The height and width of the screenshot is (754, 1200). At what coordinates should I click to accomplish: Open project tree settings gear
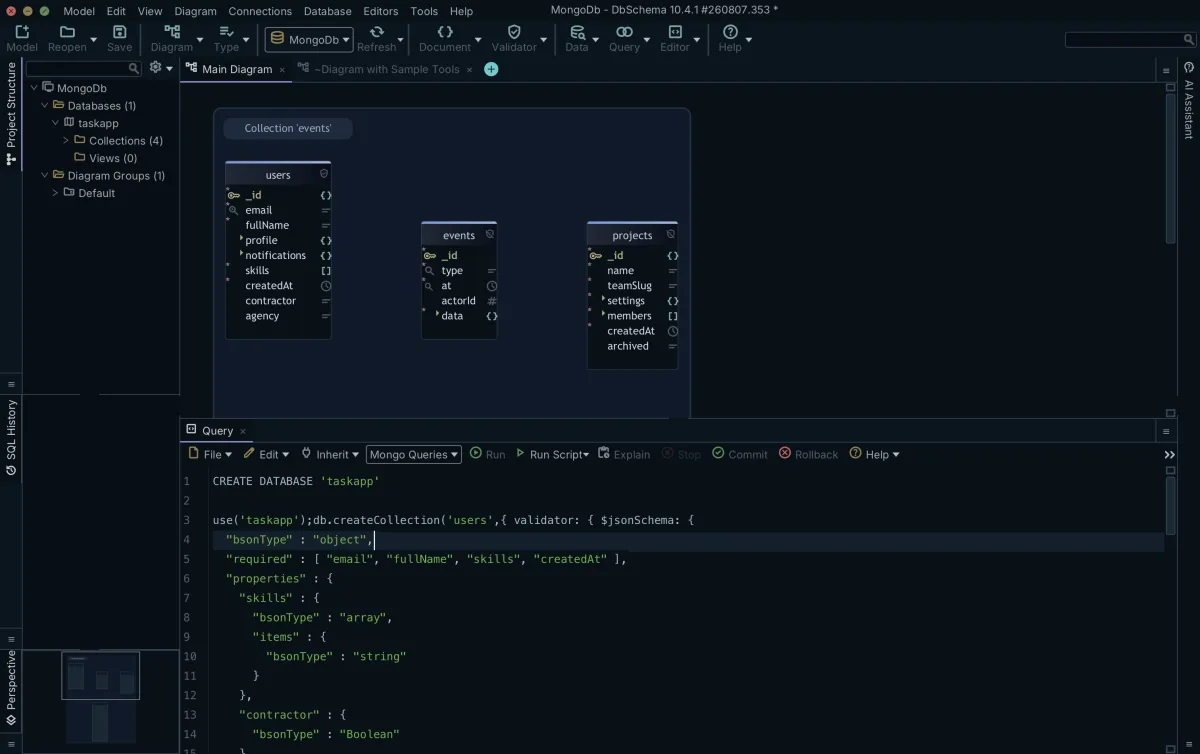click(155, 68)
